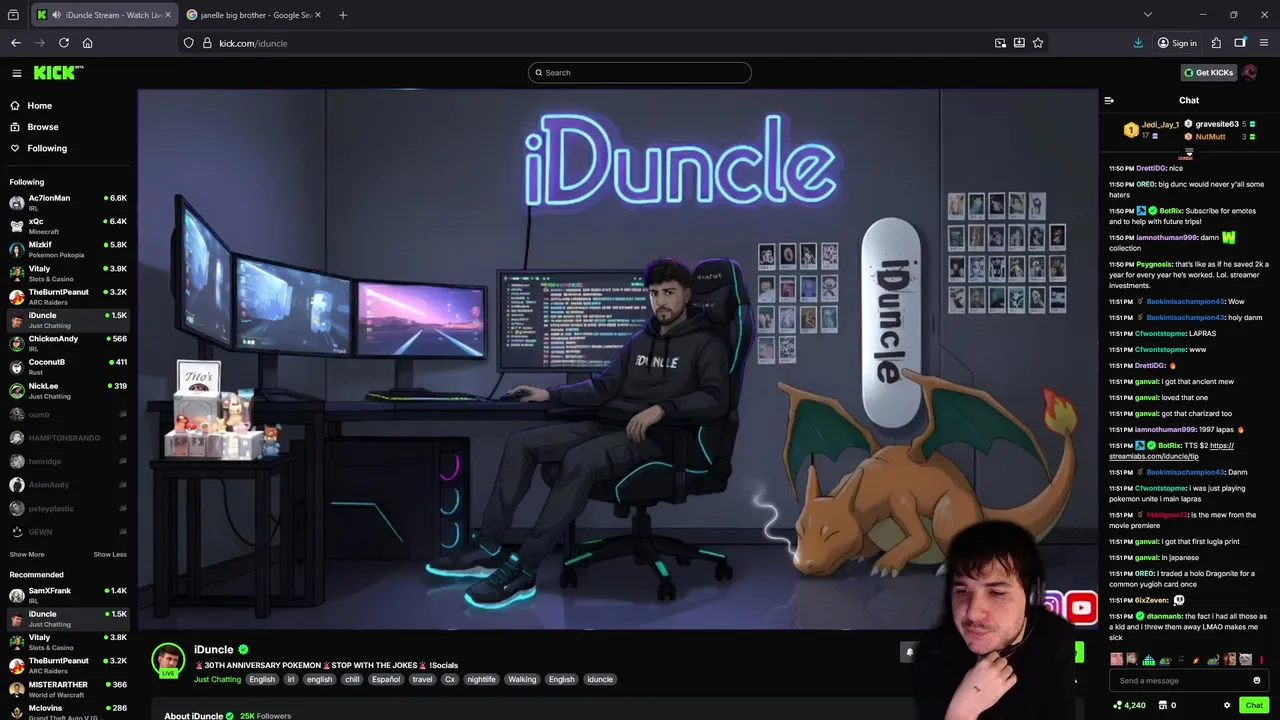Screen dimensions: 1280x720
Task: Expand the list with Show More
Action: [x=27, y=554]
